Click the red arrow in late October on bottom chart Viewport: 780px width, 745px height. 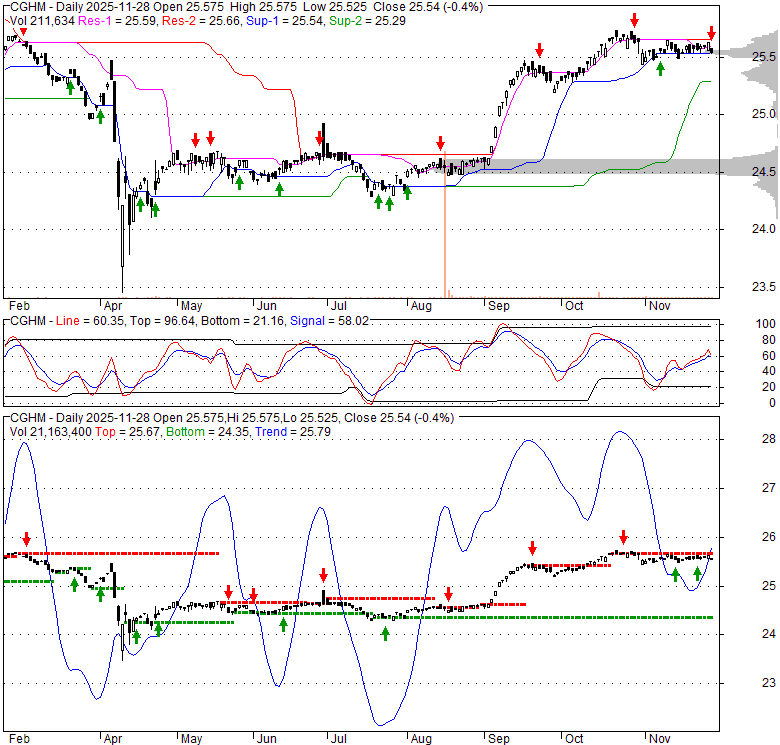pyautogui.click(x=623, y=537)
